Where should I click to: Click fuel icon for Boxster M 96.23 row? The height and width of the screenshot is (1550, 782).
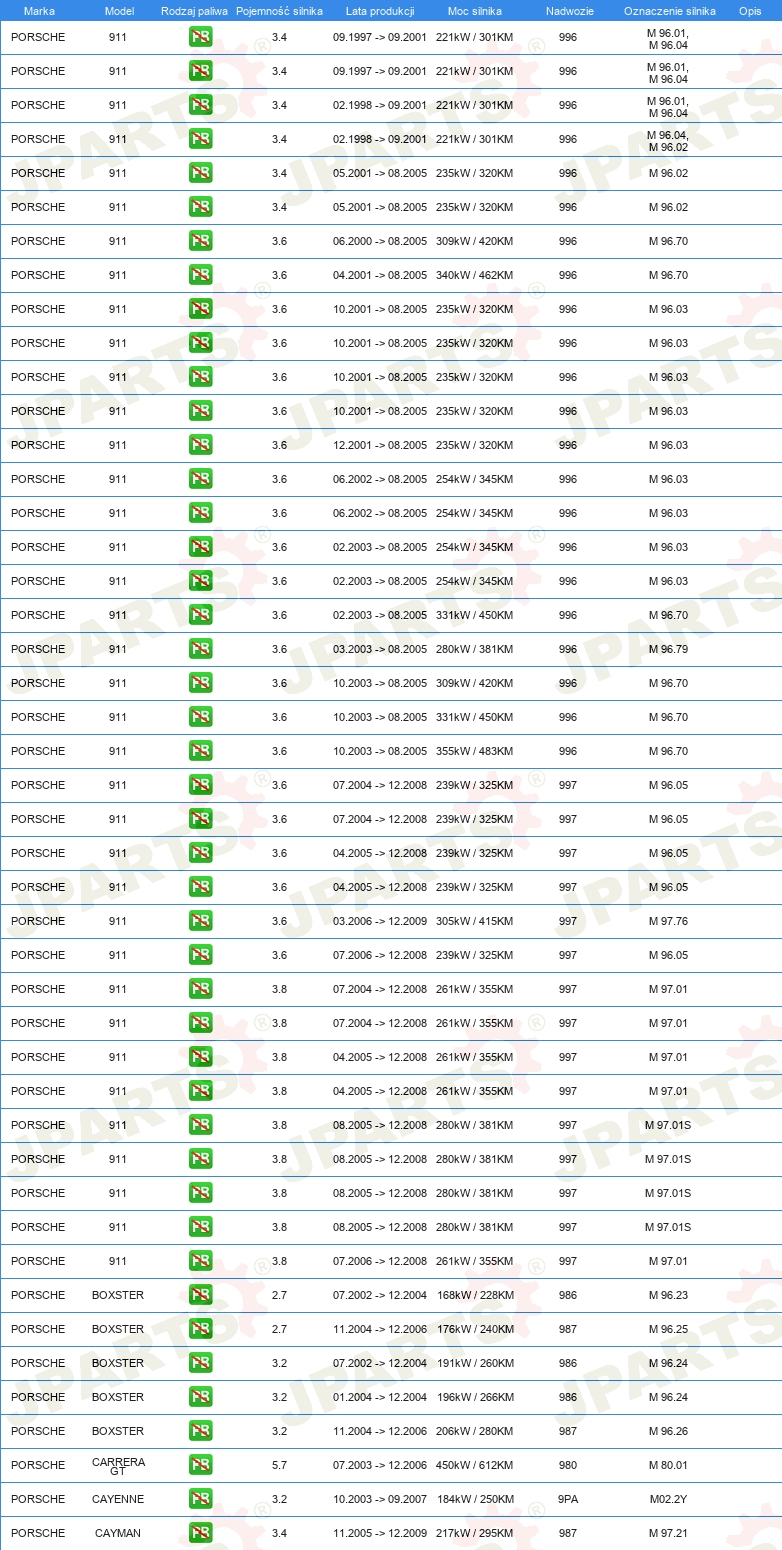[x=200, y=1295]
